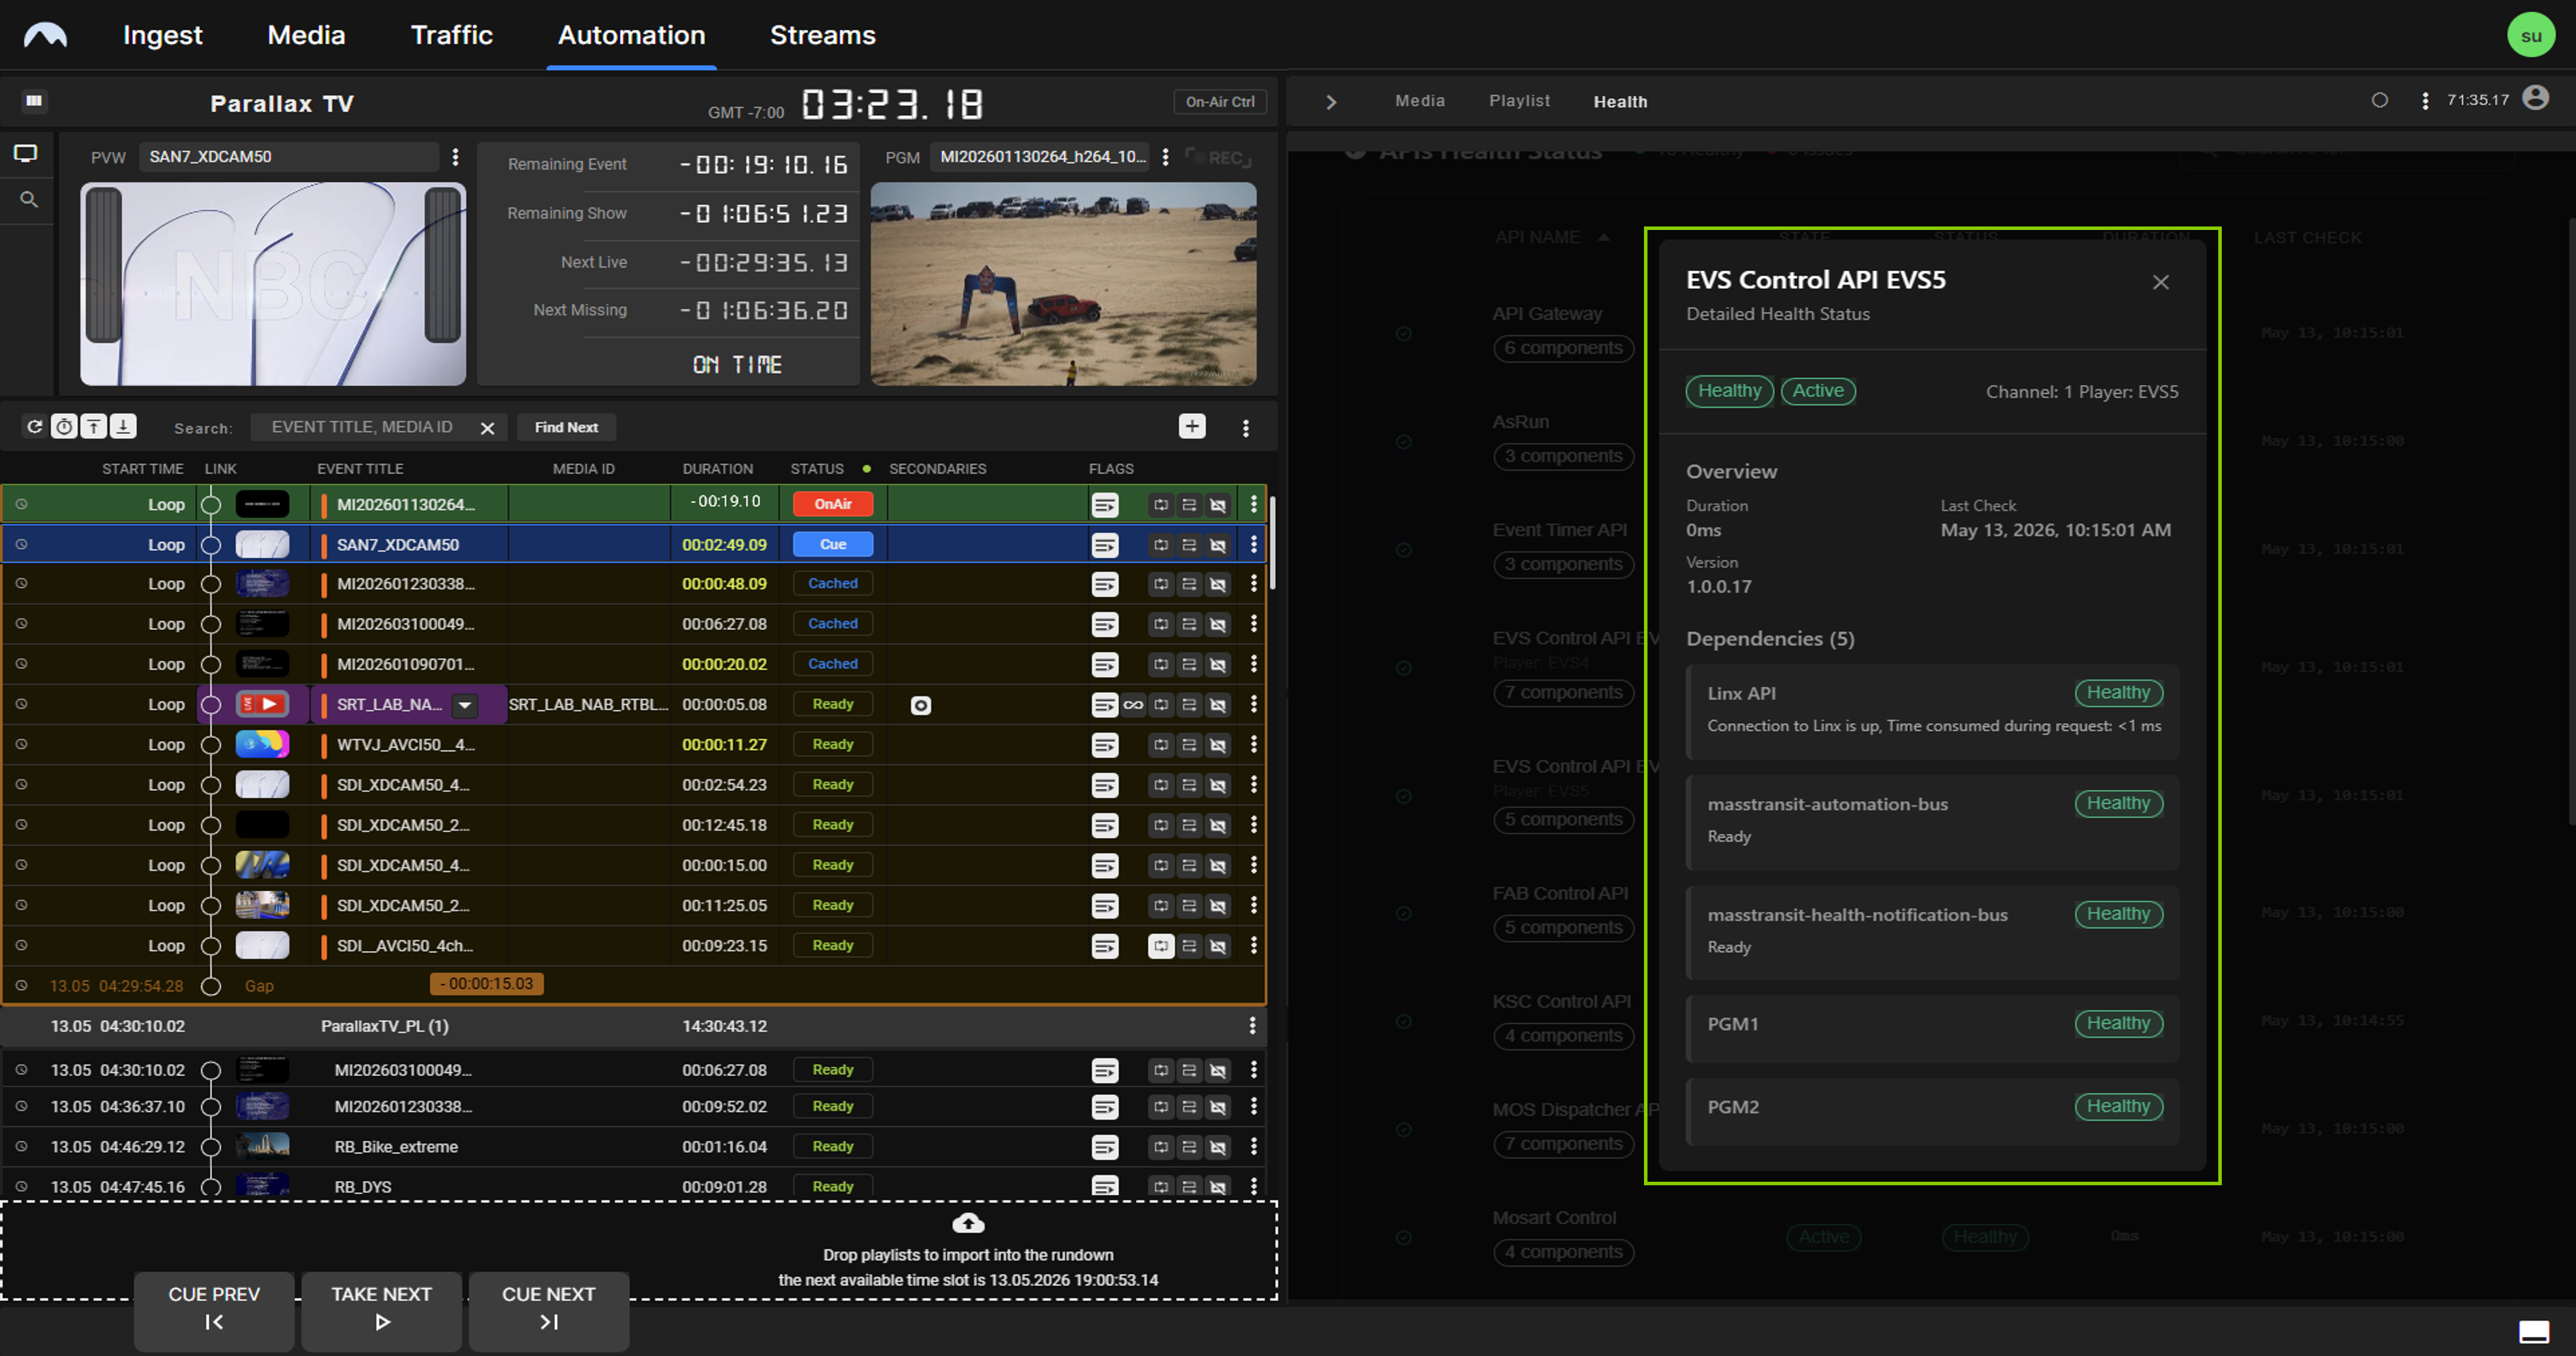The width and height of the screenshot is (2576, 1356).
Task: Click the red OnAir status badge
Action: [832, 504]
